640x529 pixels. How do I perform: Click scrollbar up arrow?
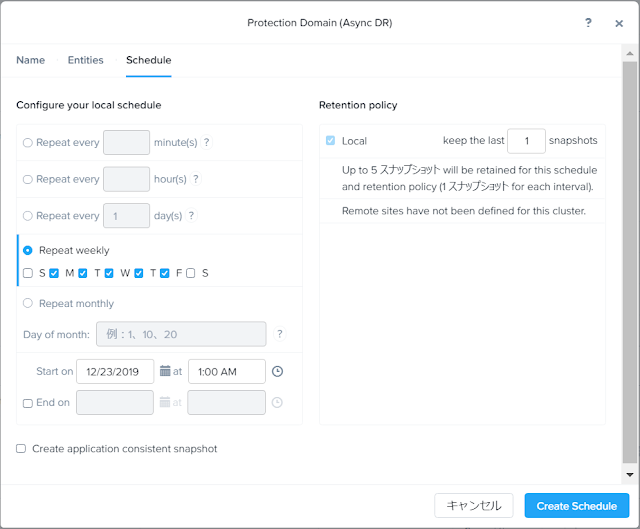[x=630, y=53]
